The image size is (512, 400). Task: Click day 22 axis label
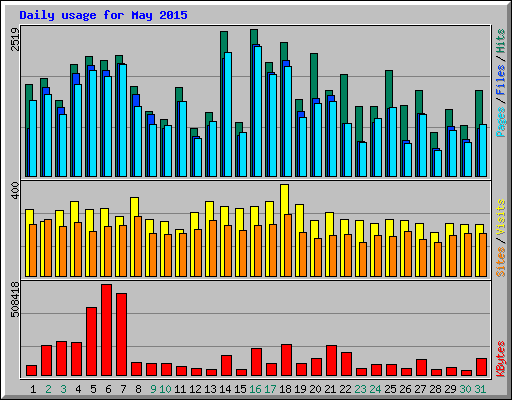(x=345, y=389)
